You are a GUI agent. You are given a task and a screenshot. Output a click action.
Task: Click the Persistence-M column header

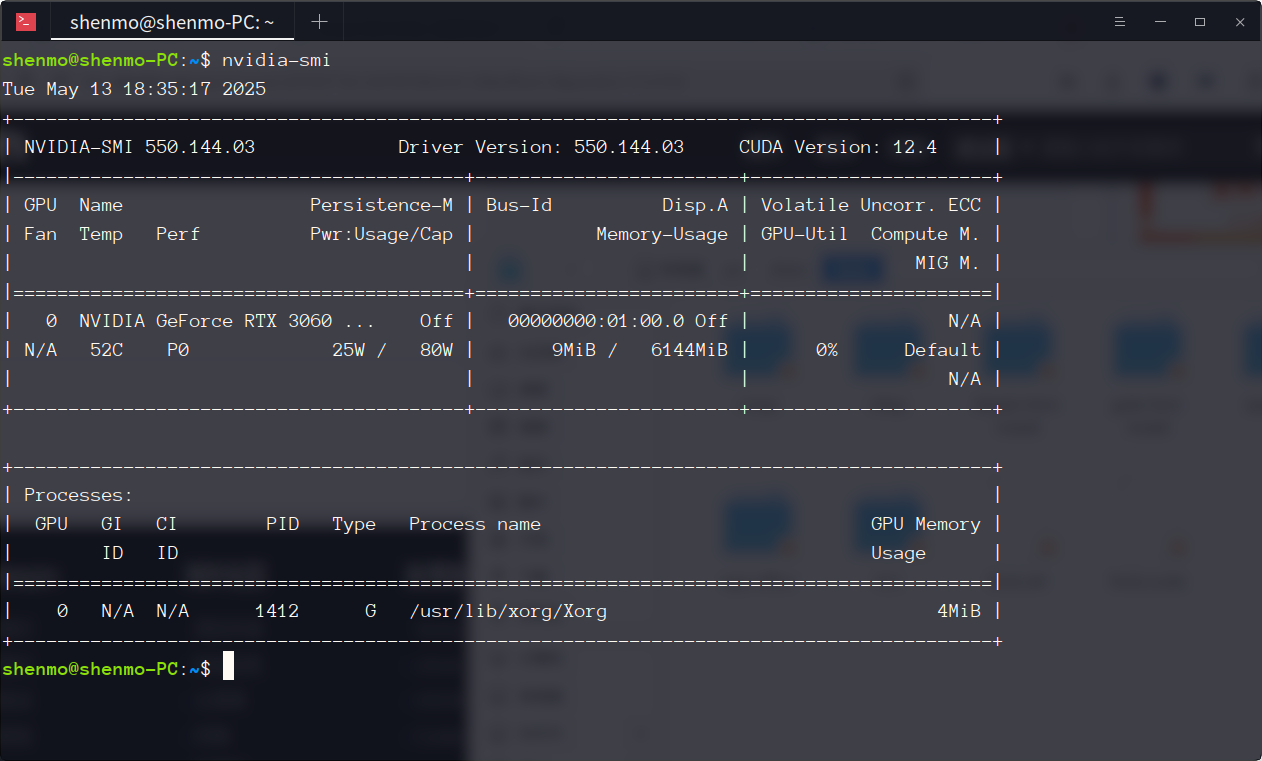pos(381,205)
